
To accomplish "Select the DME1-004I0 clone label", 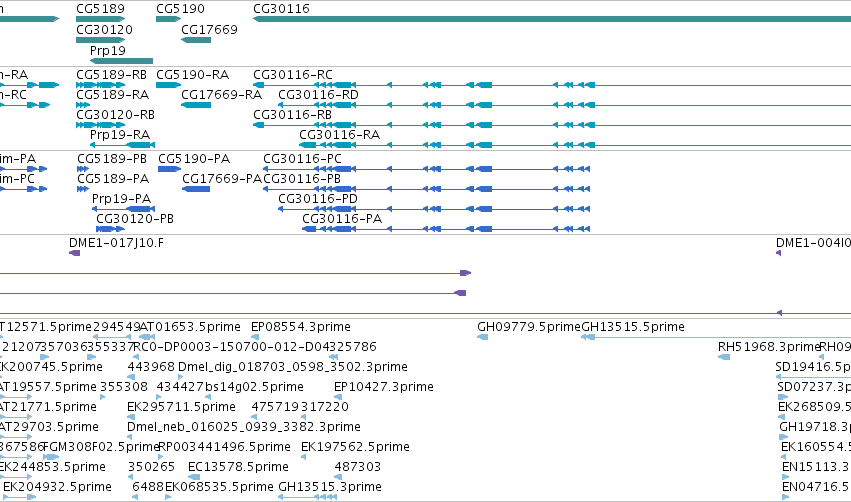I will pyautogui.click(x=813, y=243).
